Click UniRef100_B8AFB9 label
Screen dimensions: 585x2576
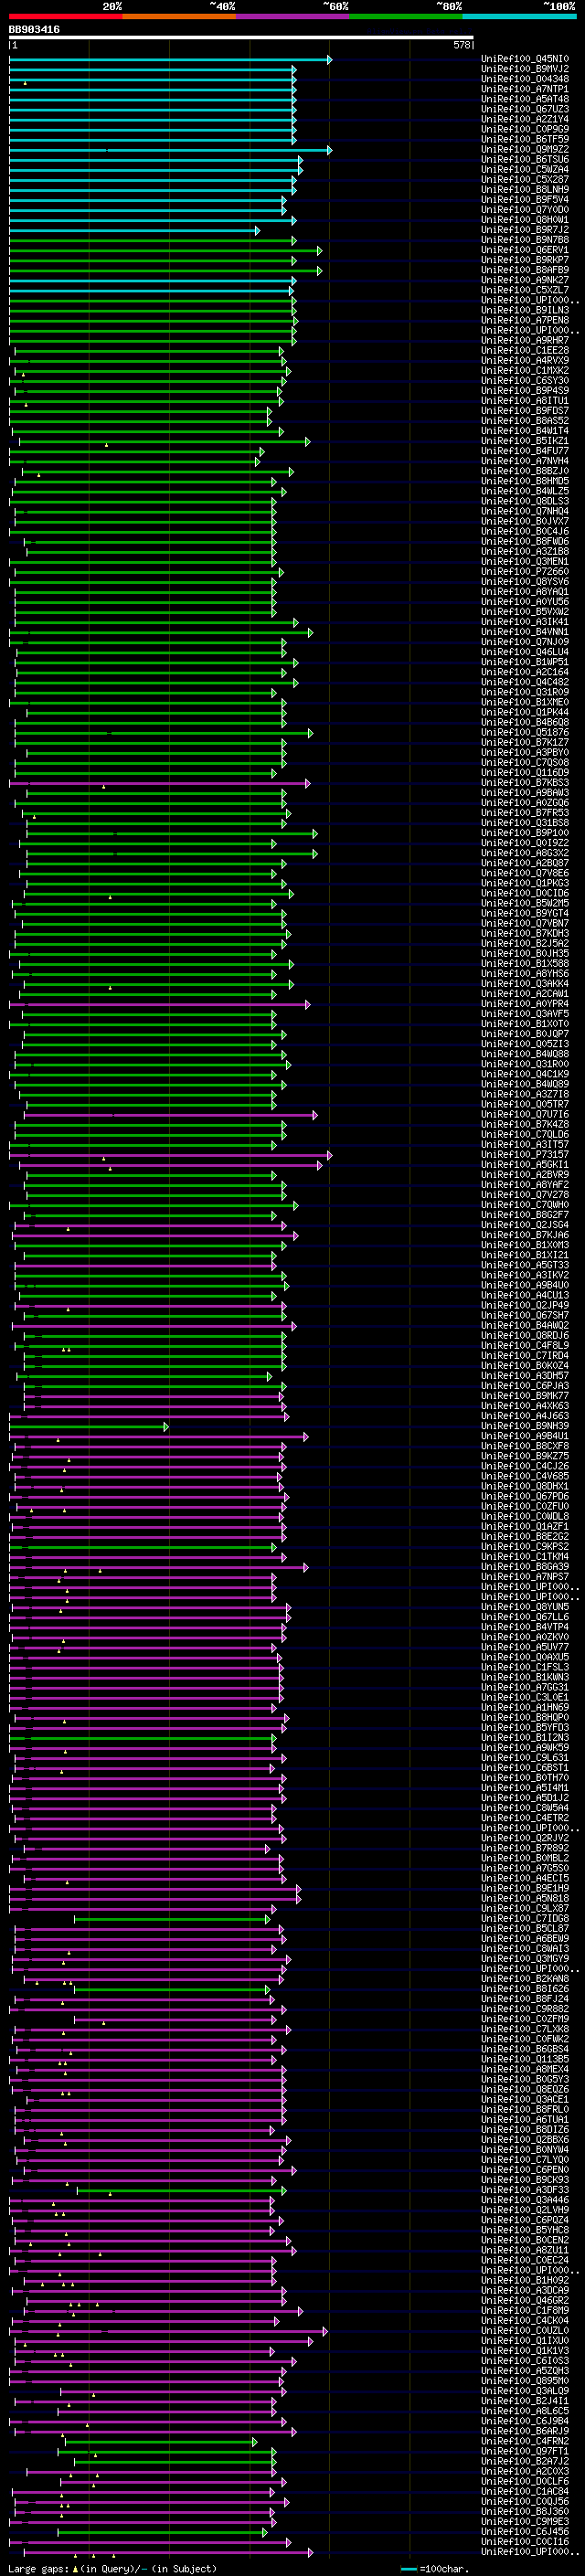click(525, 270)
